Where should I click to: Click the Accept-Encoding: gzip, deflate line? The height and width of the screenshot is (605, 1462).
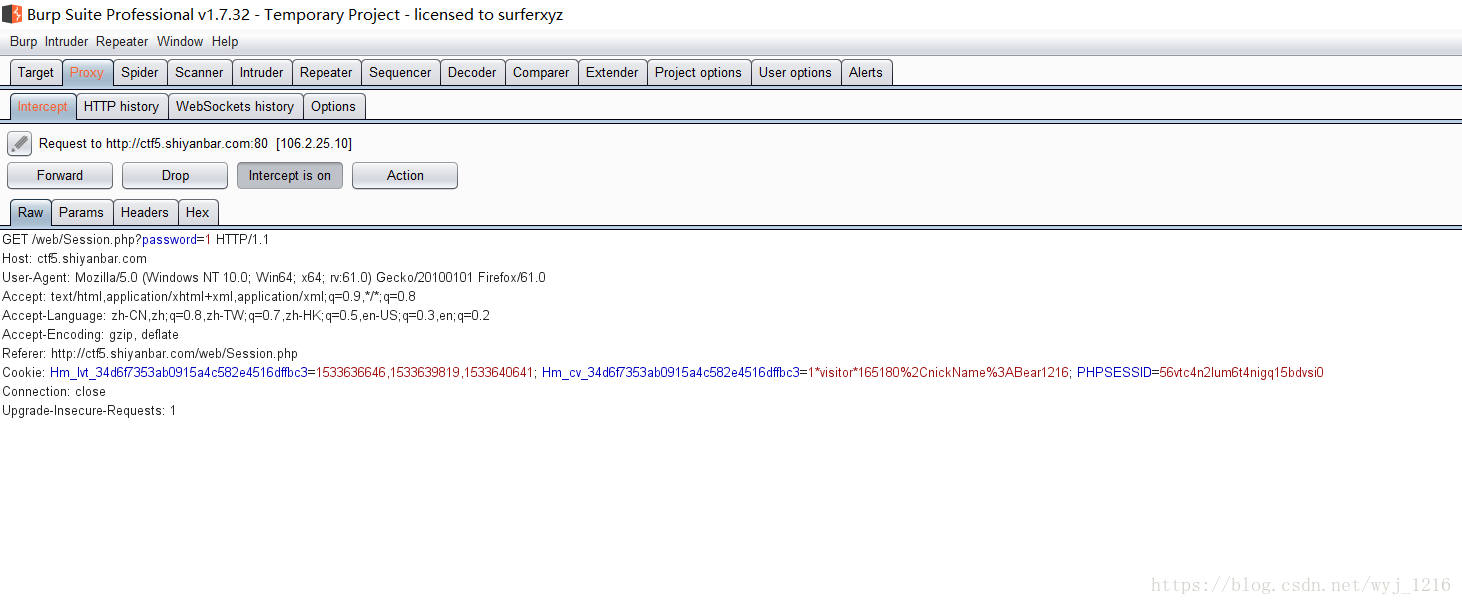[x=91, y=335]
